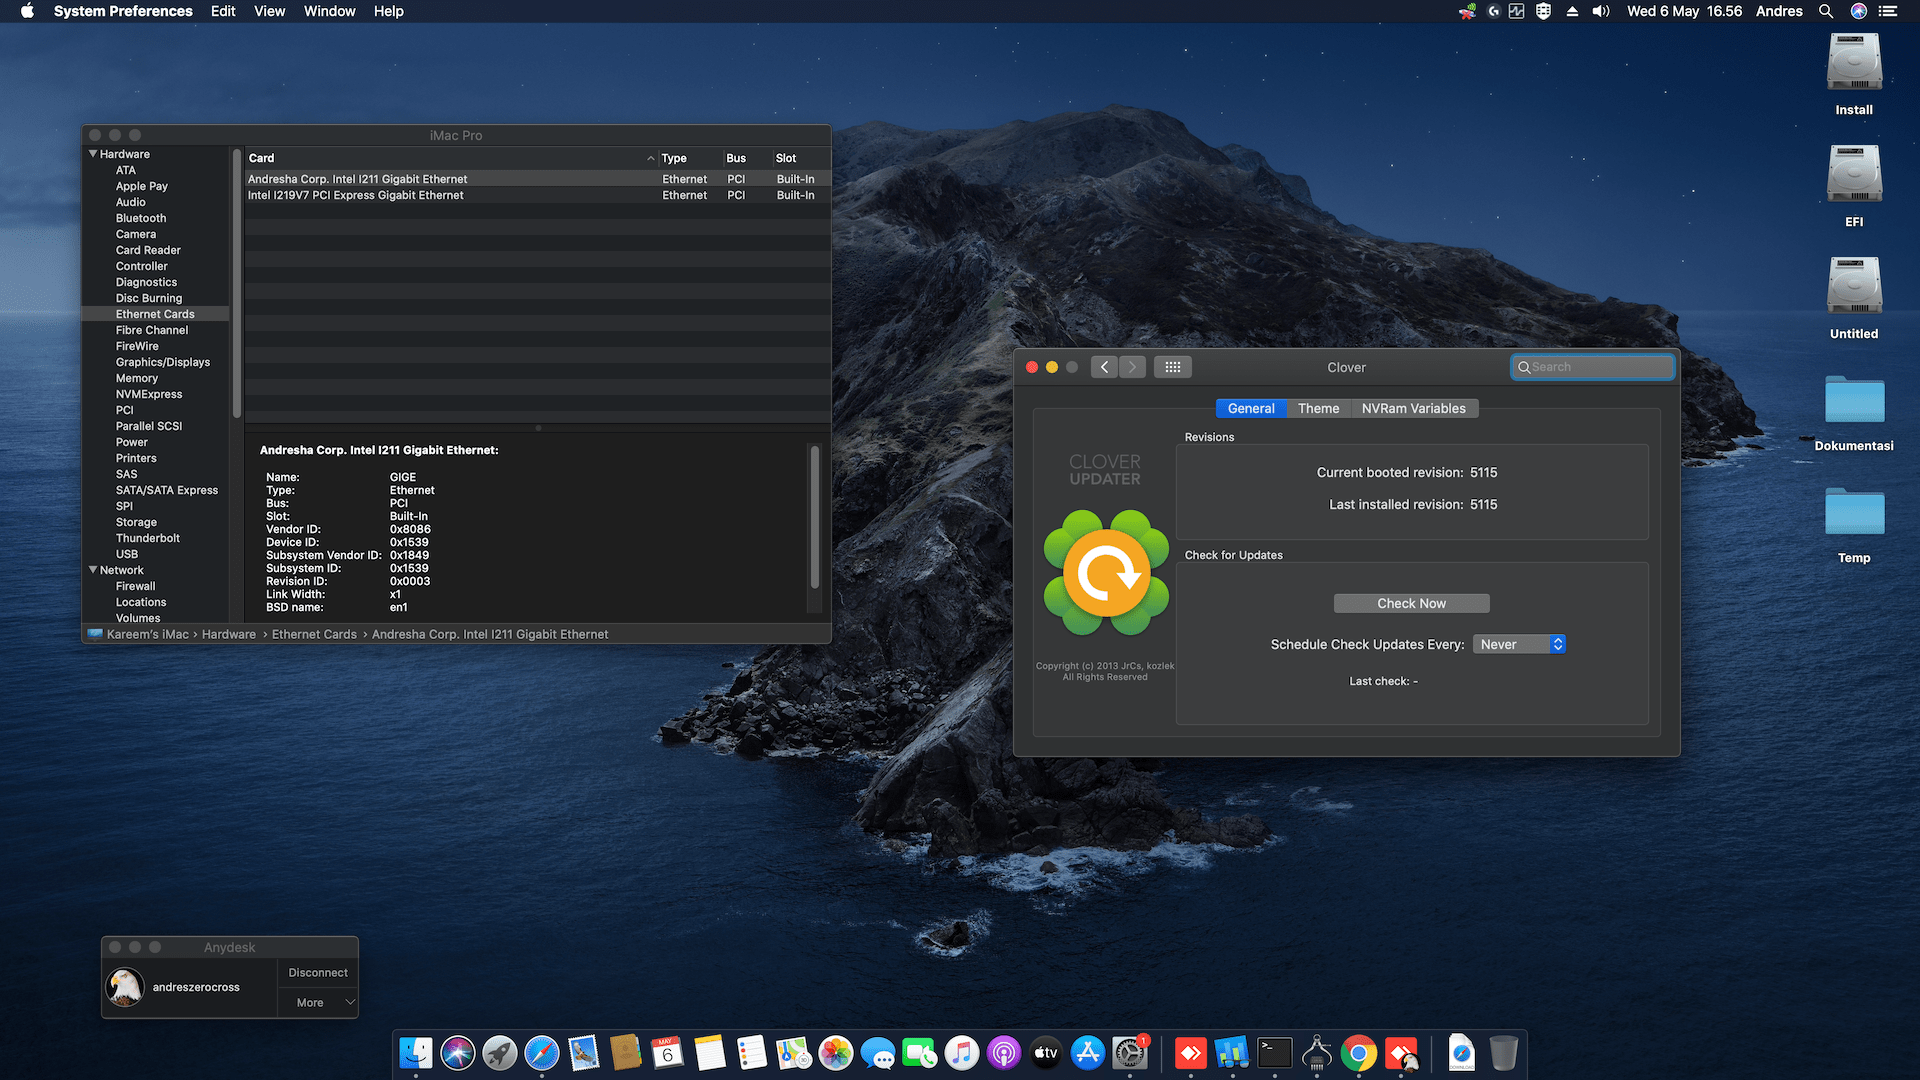Open Photos icon in dock
Viewport: 1920px width, 1080px height.
click(x=836, y=1053)
